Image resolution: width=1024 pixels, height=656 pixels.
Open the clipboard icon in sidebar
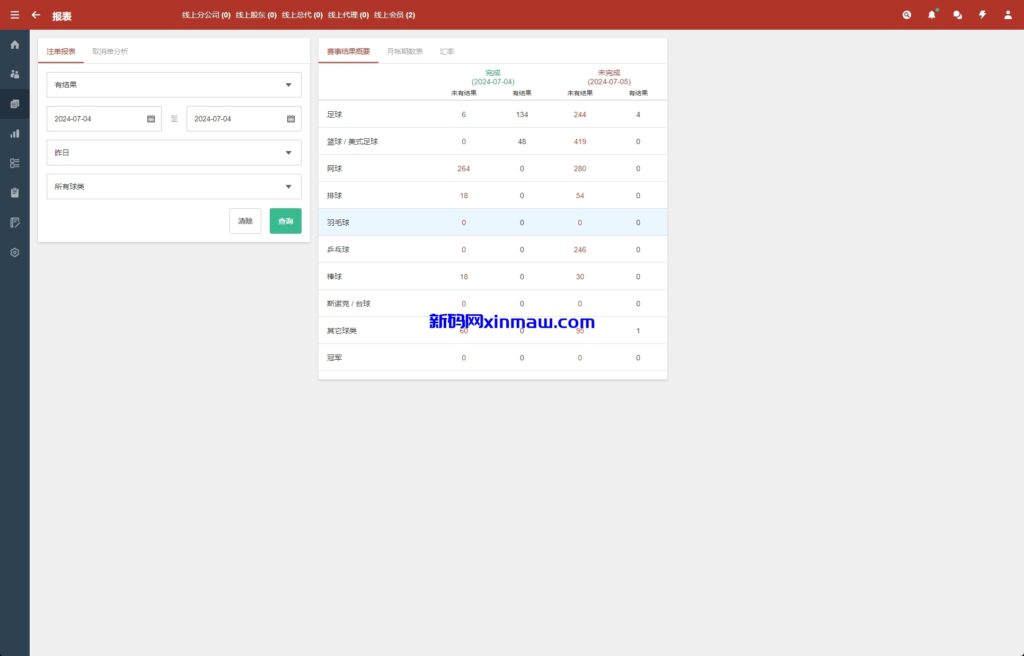(x=14, y=193)
